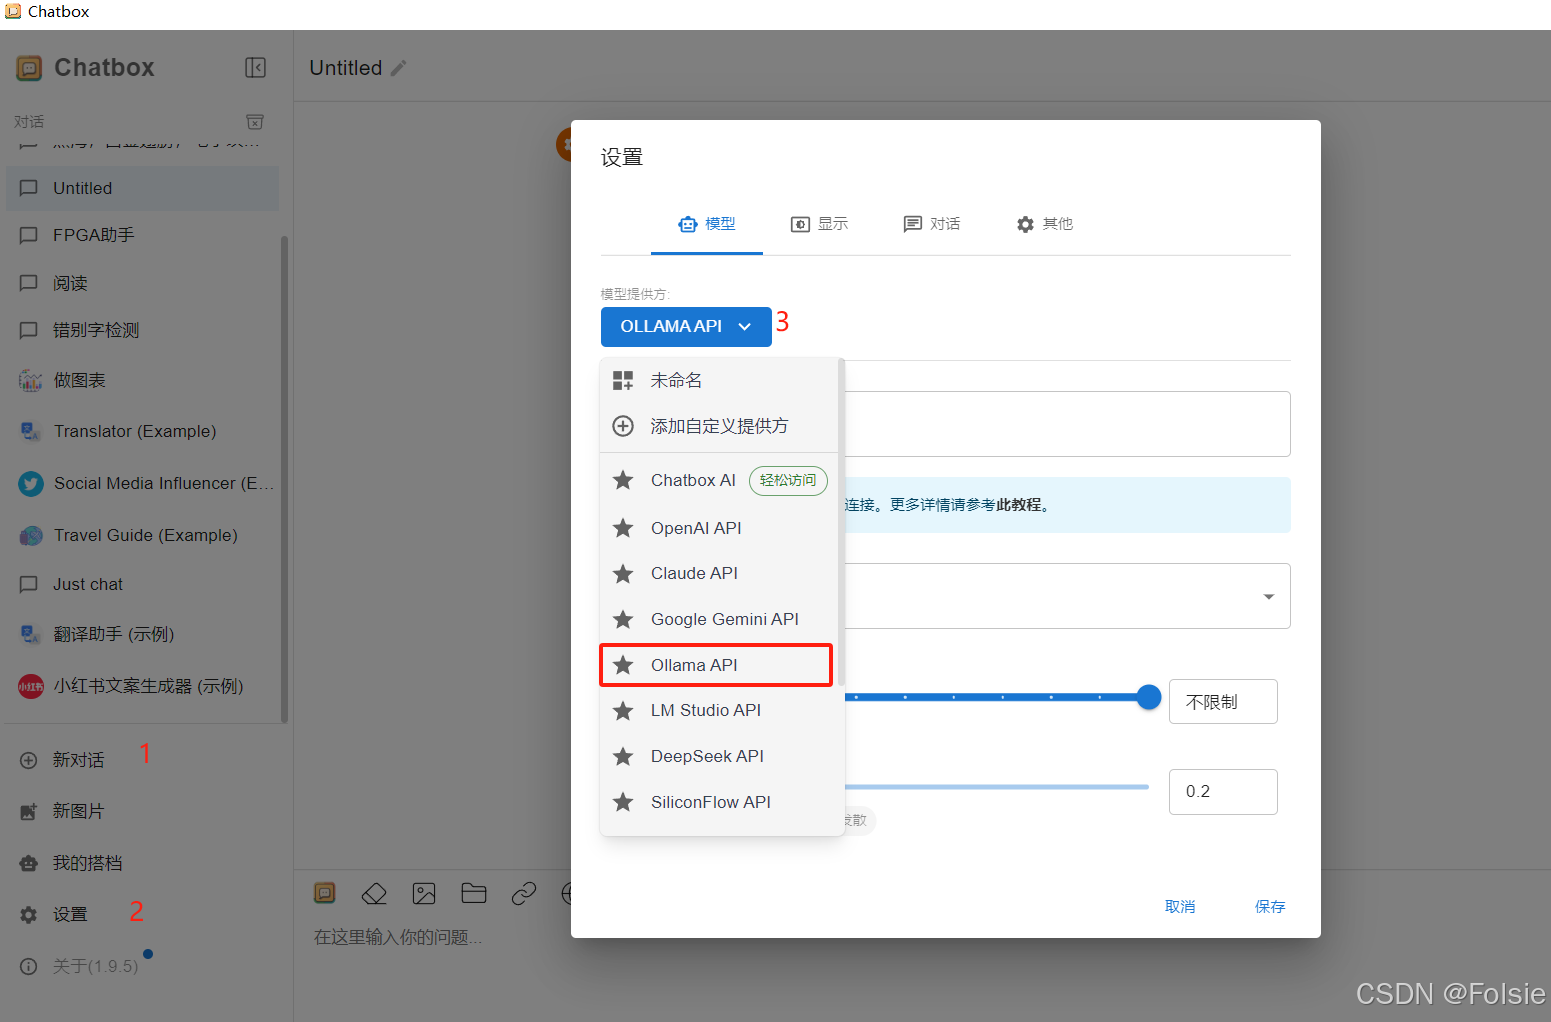Click the 翻译助手 (示例) icon

(30, 634)
